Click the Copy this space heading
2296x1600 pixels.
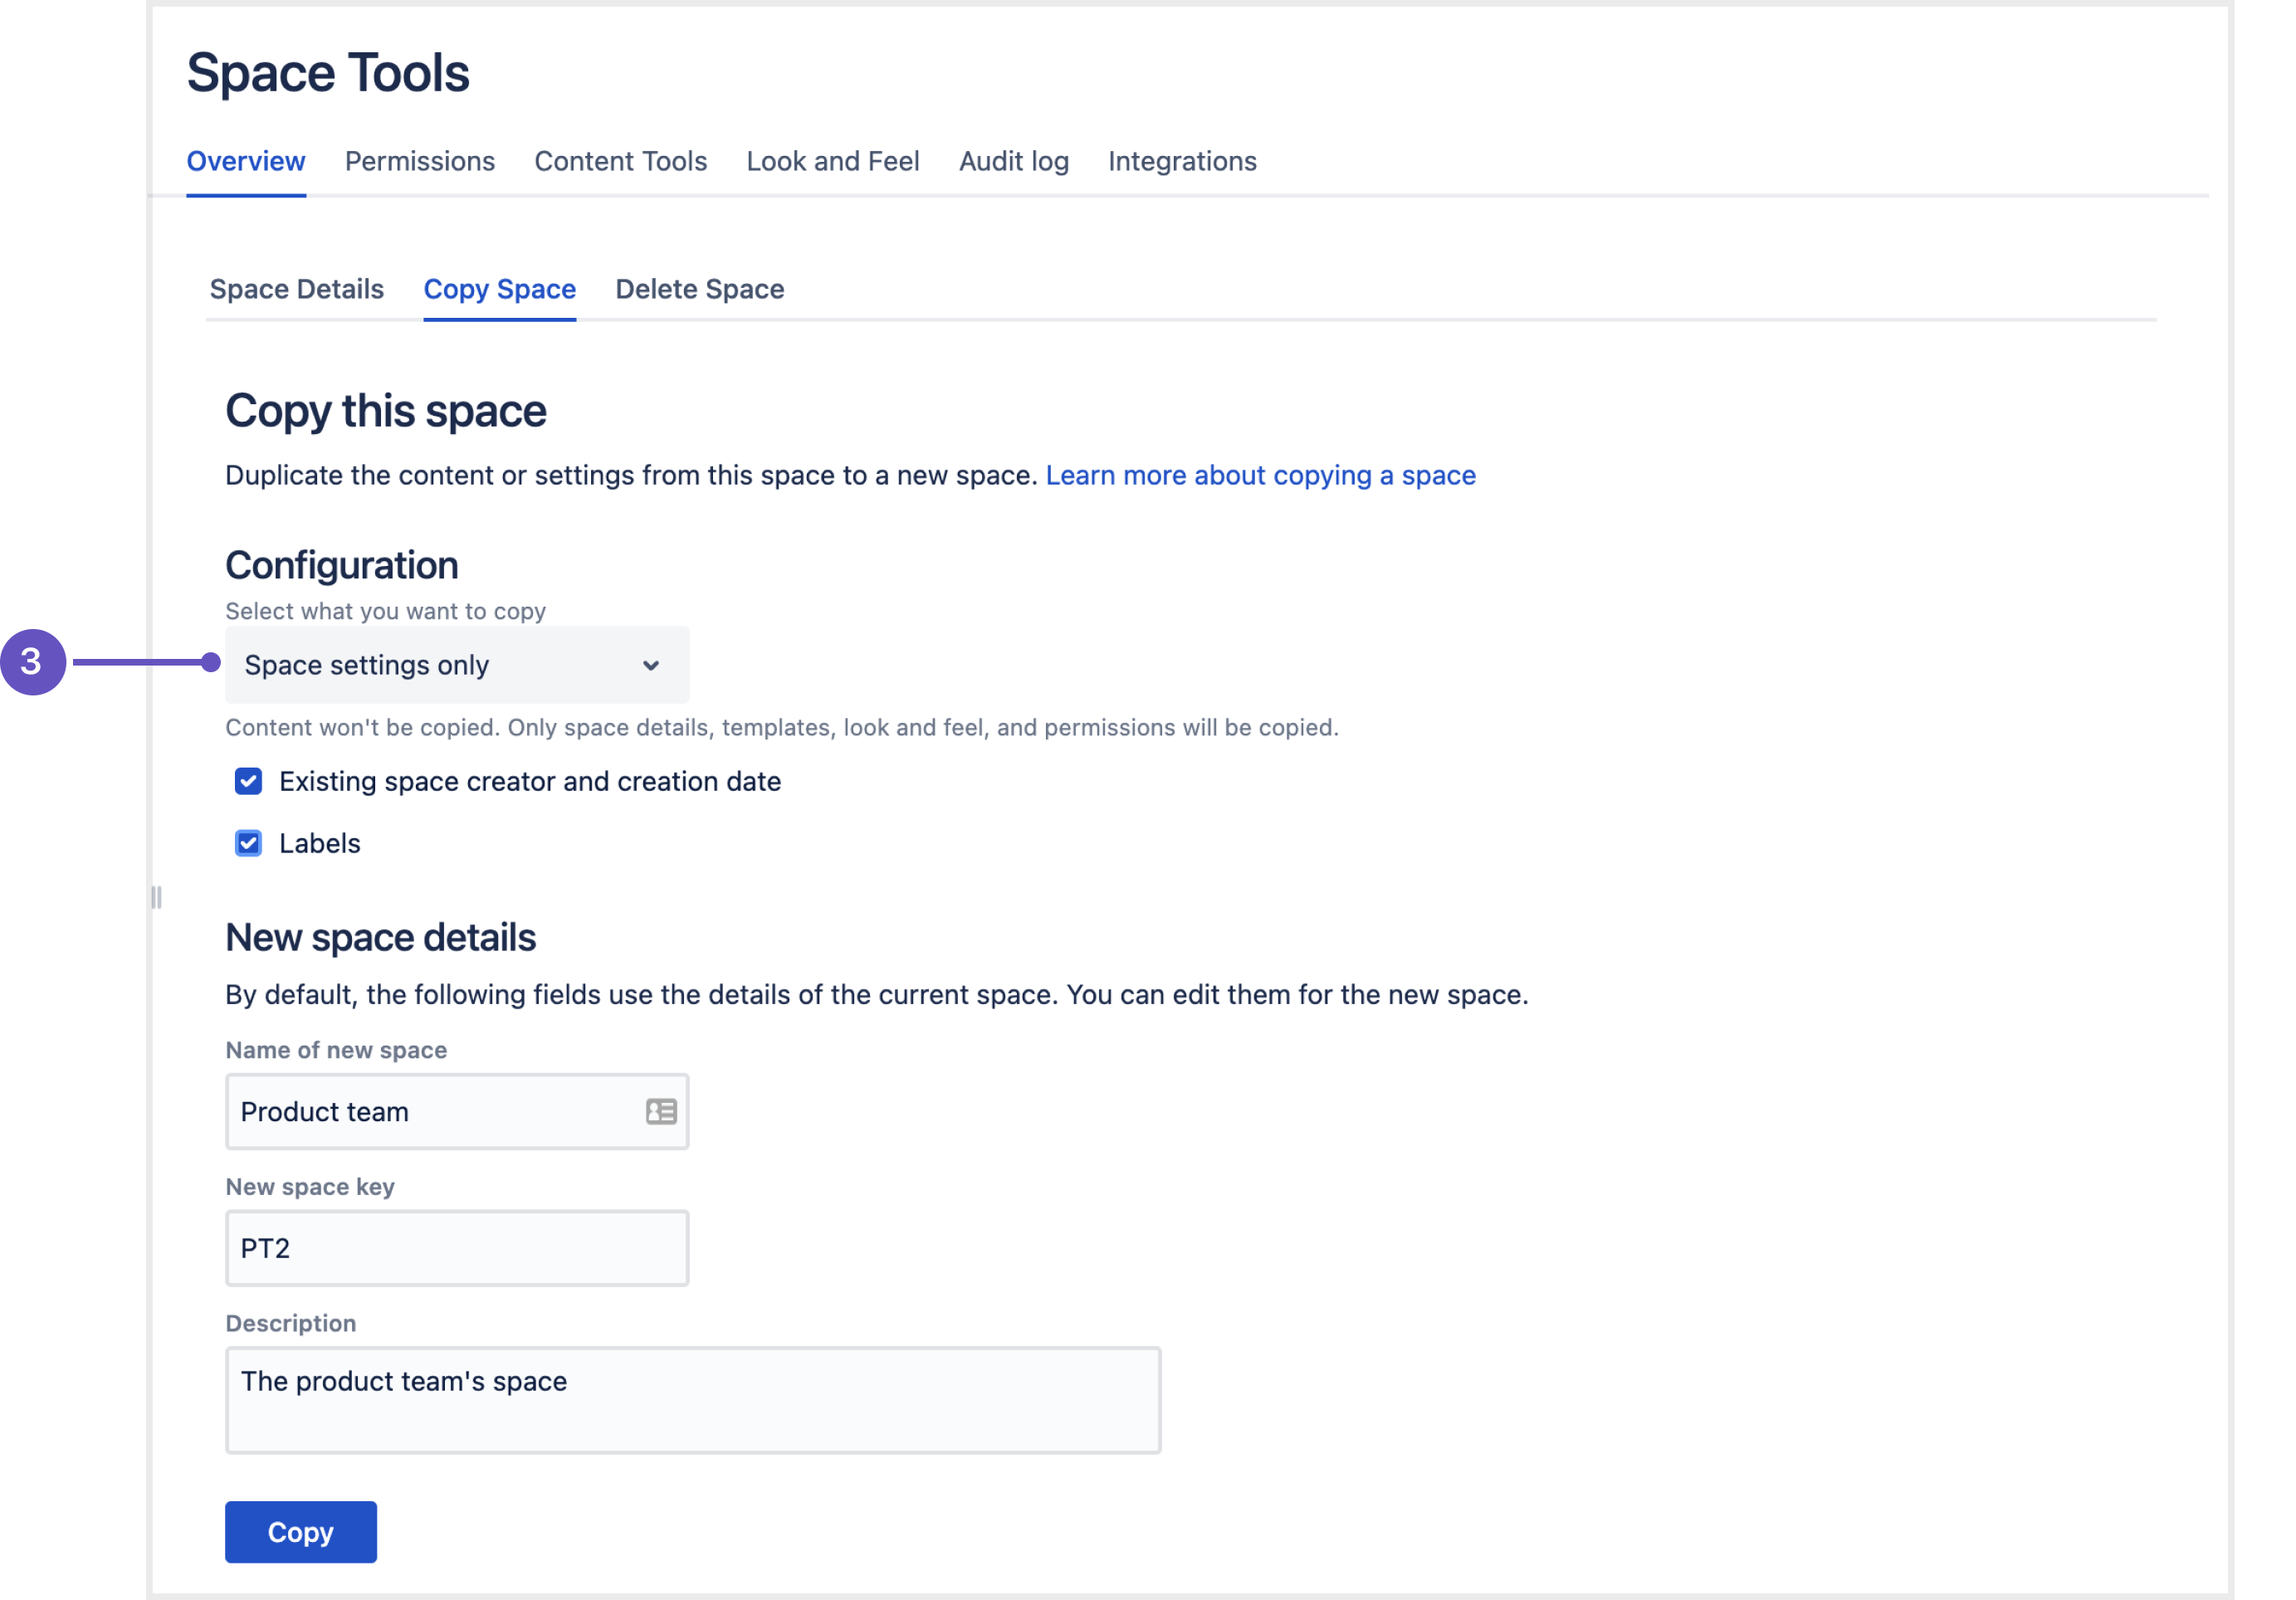(x=386, y=411)
